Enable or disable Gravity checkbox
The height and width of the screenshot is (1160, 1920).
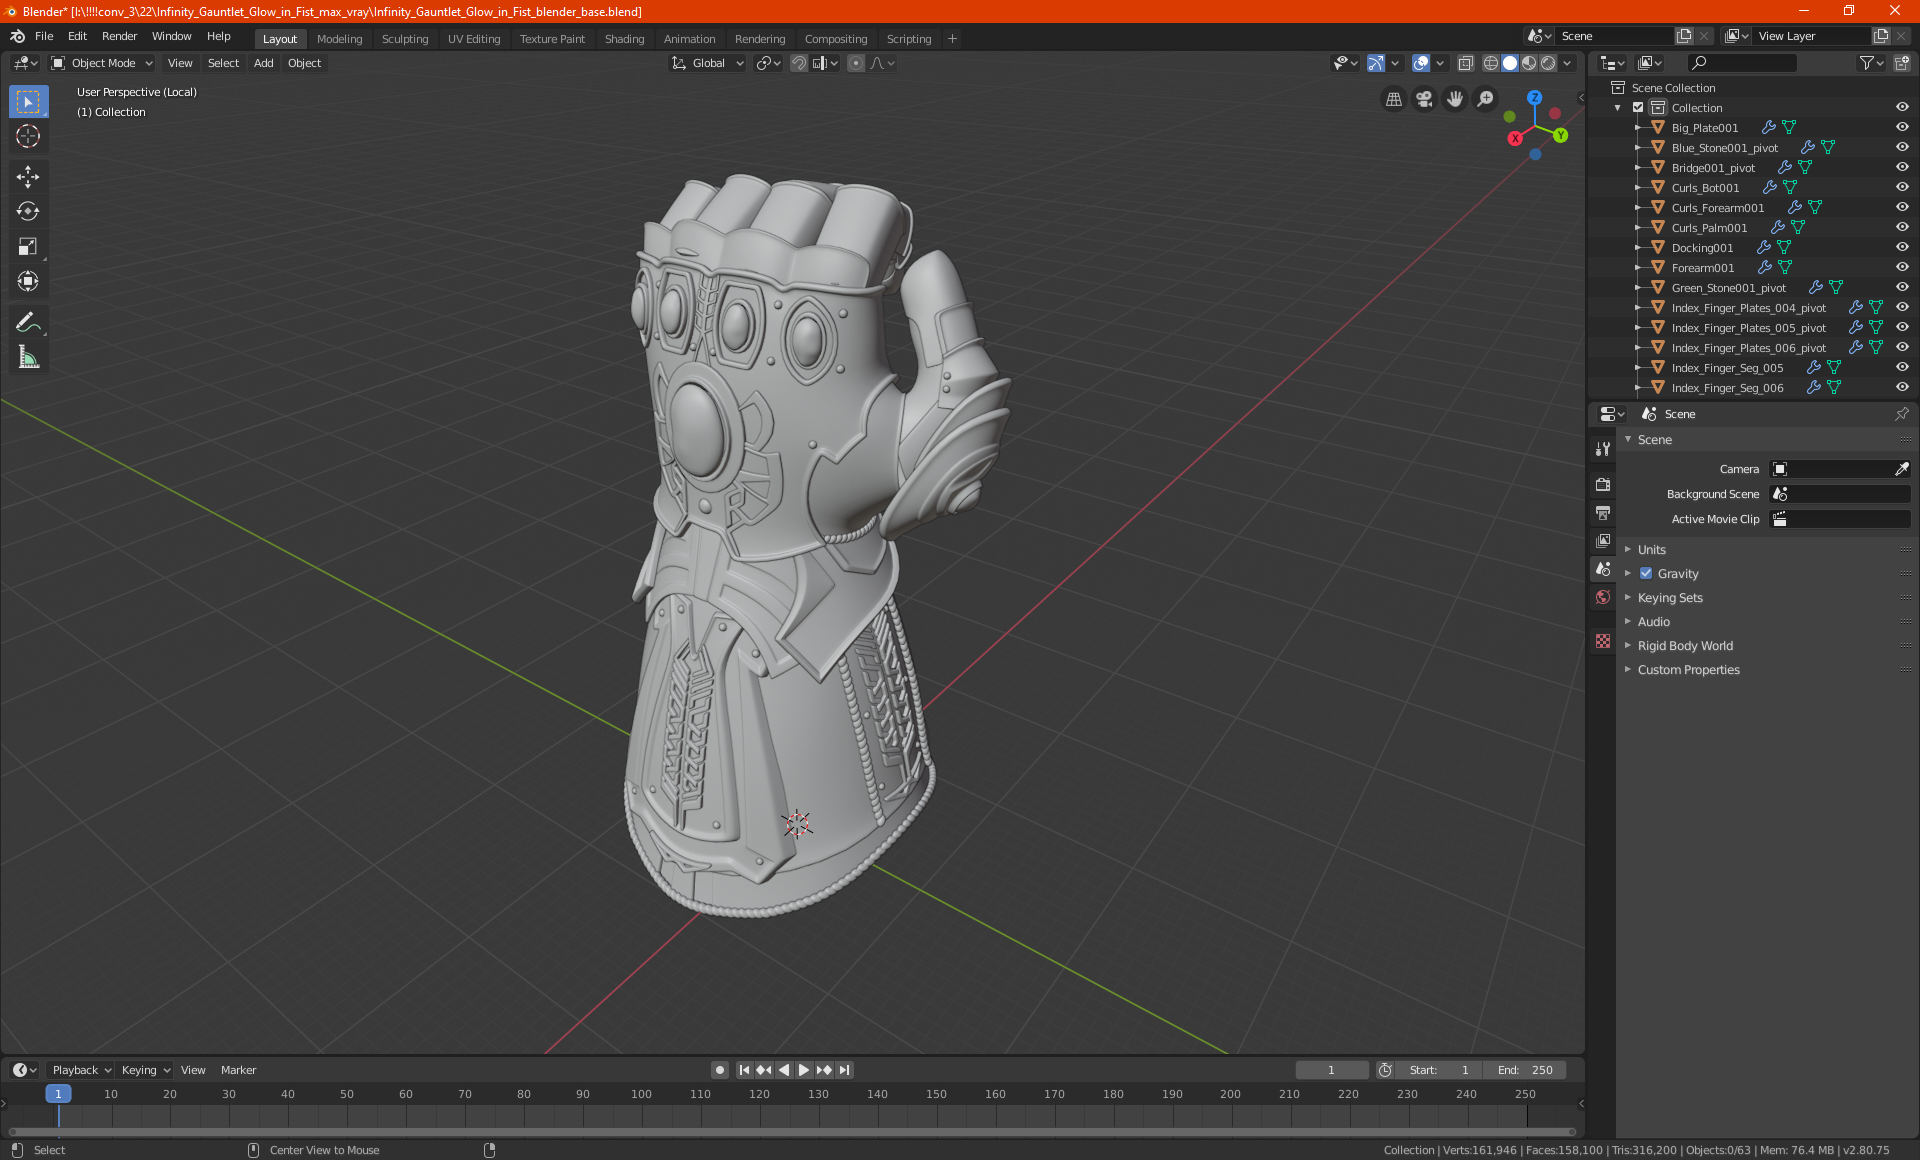(x=1646, y=574)
